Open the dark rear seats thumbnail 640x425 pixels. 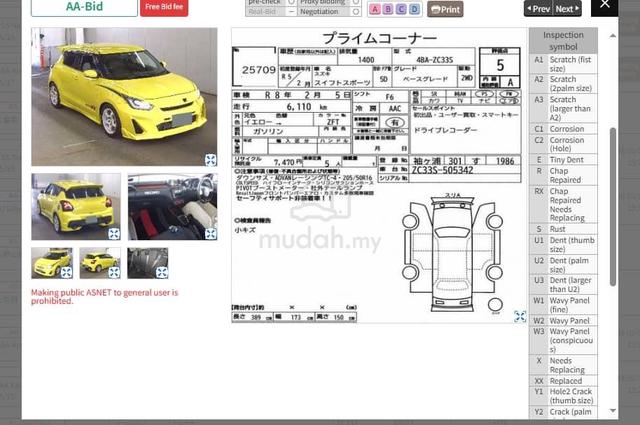click(148, 263)
